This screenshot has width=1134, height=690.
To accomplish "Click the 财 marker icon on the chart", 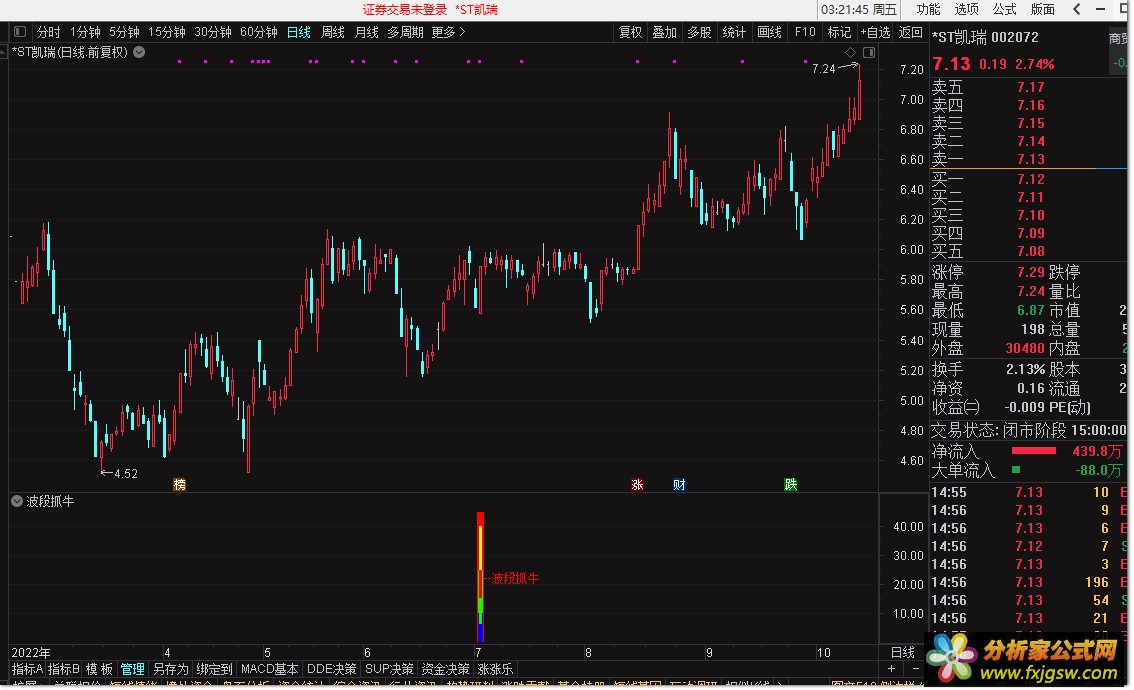I will click(679, 485).
